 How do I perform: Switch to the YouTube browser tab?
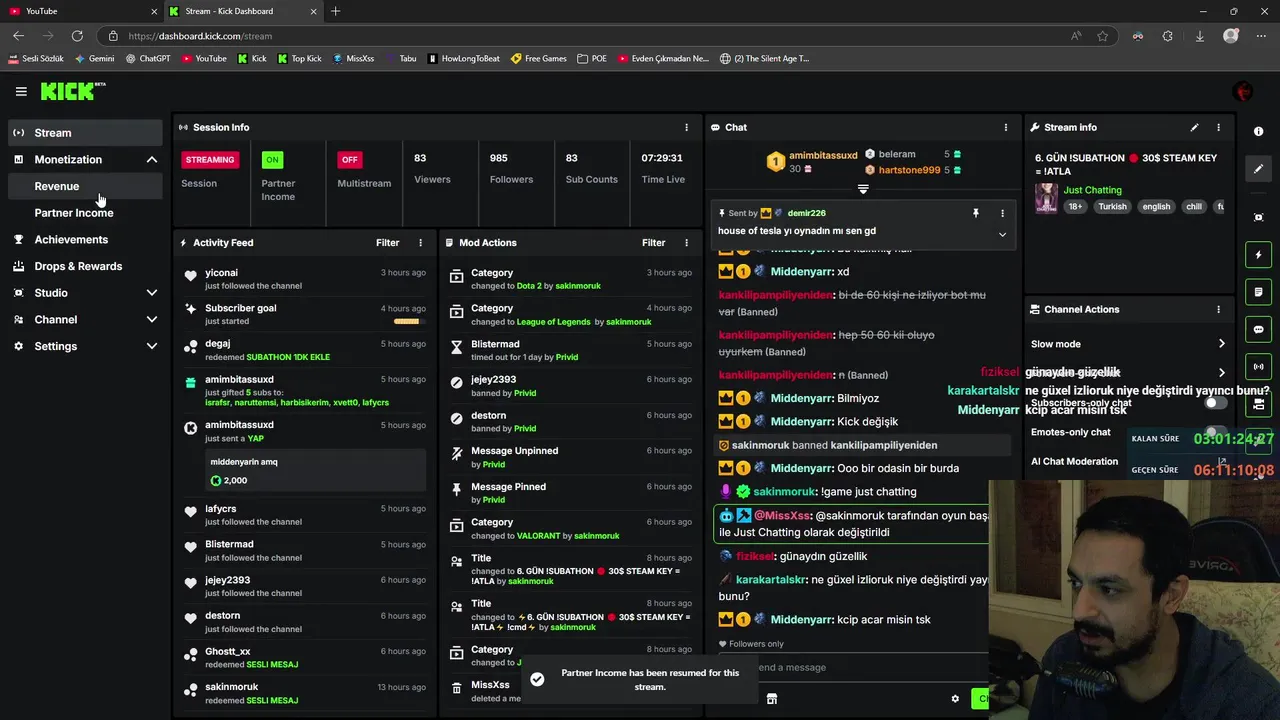click(x=80, y=11)
